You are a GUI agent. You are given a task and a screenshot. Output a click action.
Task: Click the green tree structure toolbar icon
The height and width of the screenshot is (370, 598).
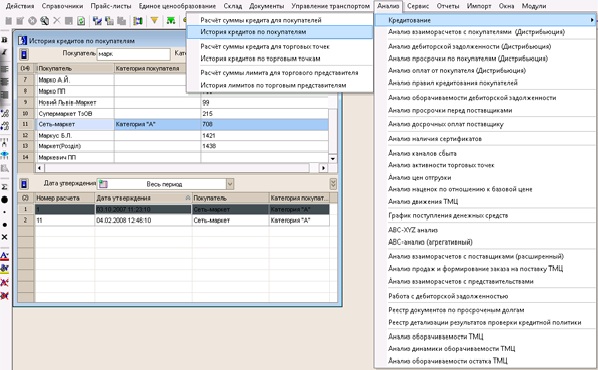pos(171,20)
